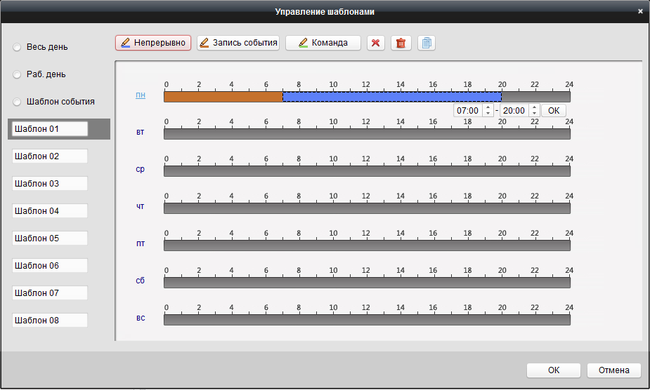Select the Шаблон 04 template

point(50,211)
